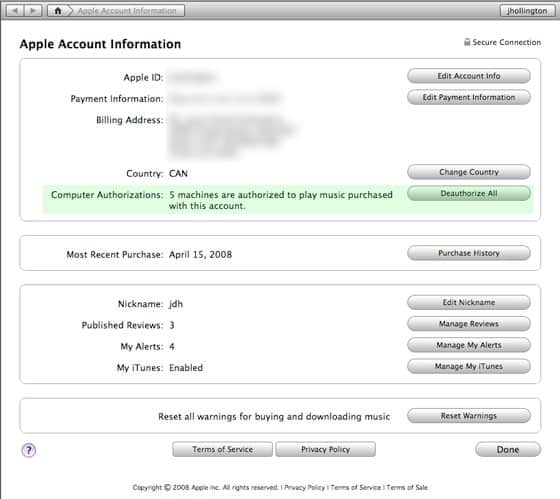This screenshot has height=499, width=560.
Task: Open Manage Reviews
Action: [x=469, y=324]
